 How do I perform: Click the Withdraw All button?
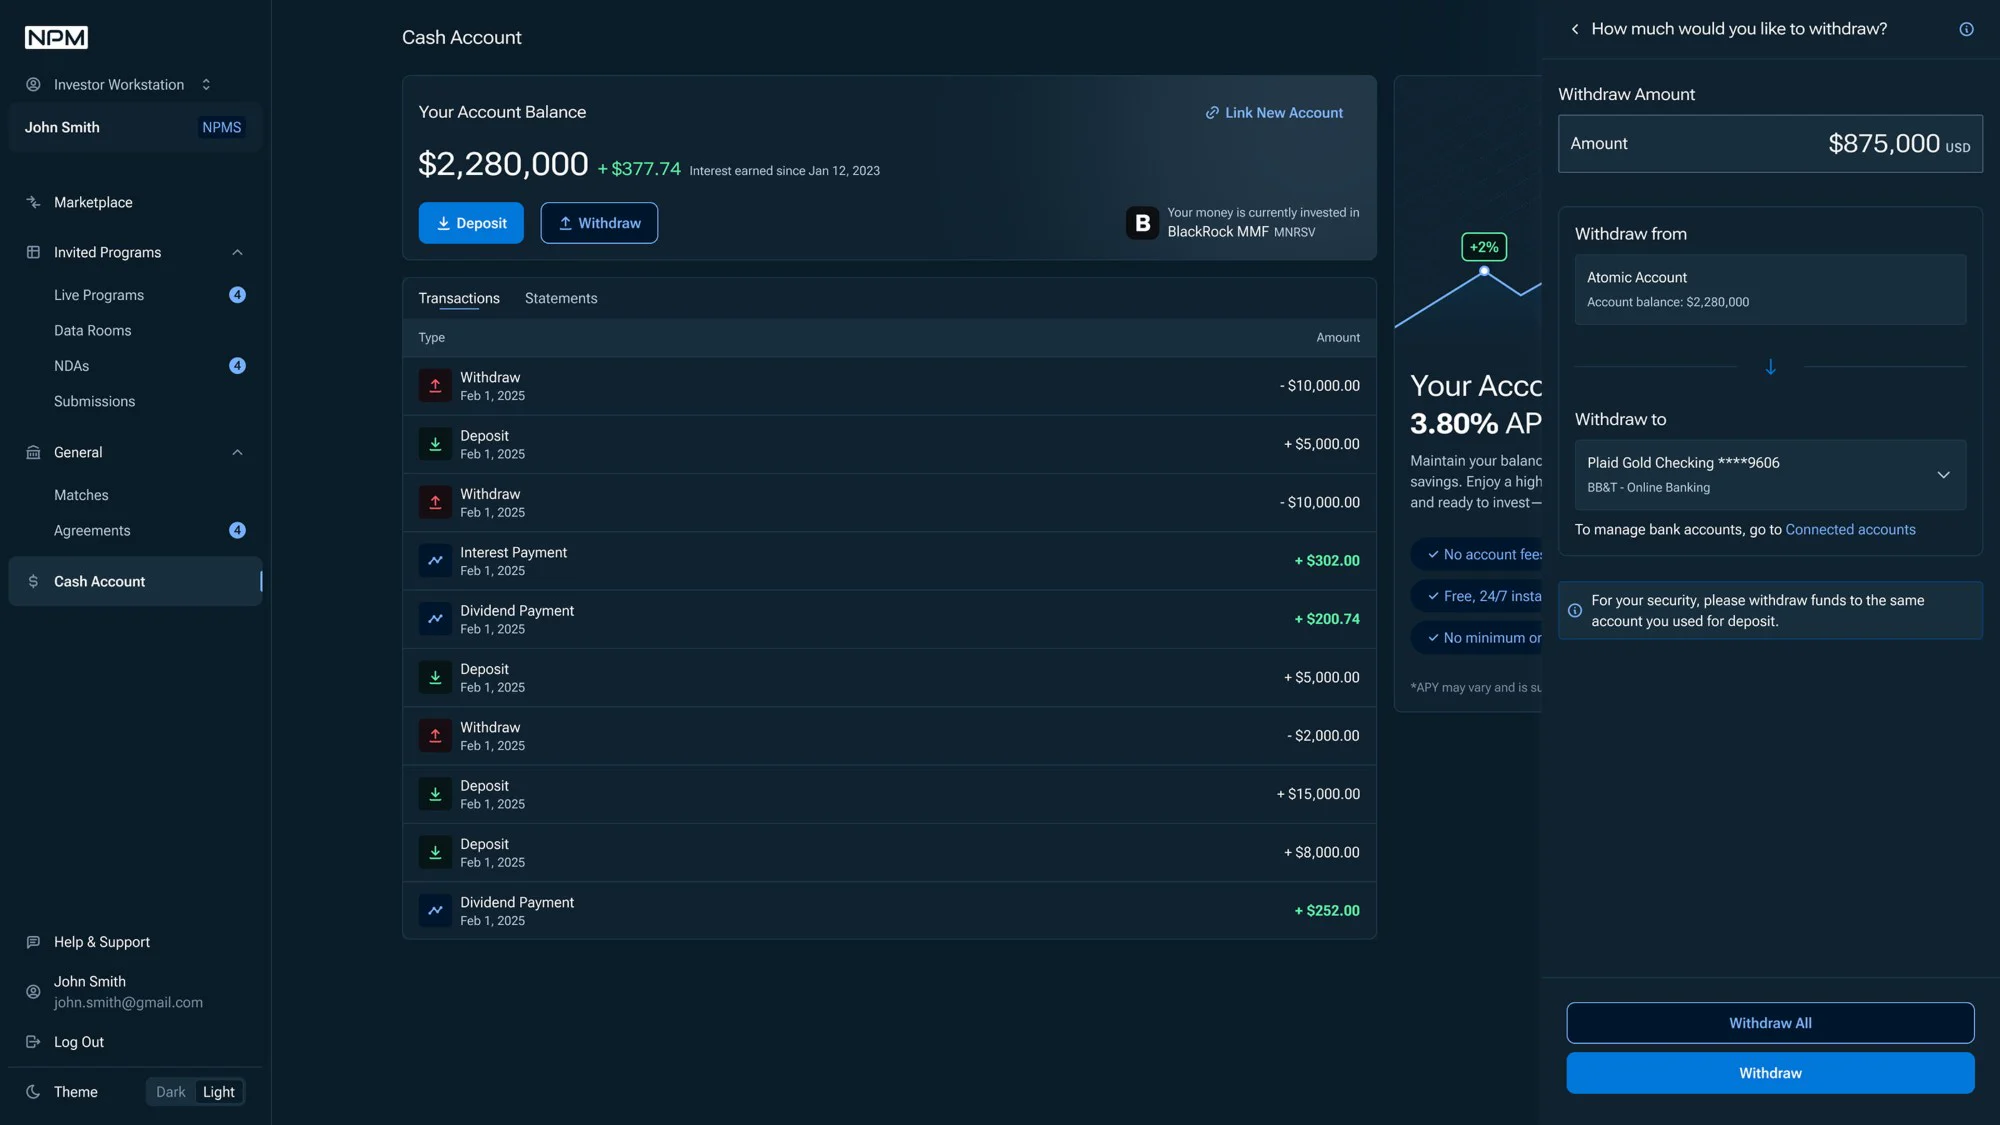pyautogui.click(x=1770, y=1023)
